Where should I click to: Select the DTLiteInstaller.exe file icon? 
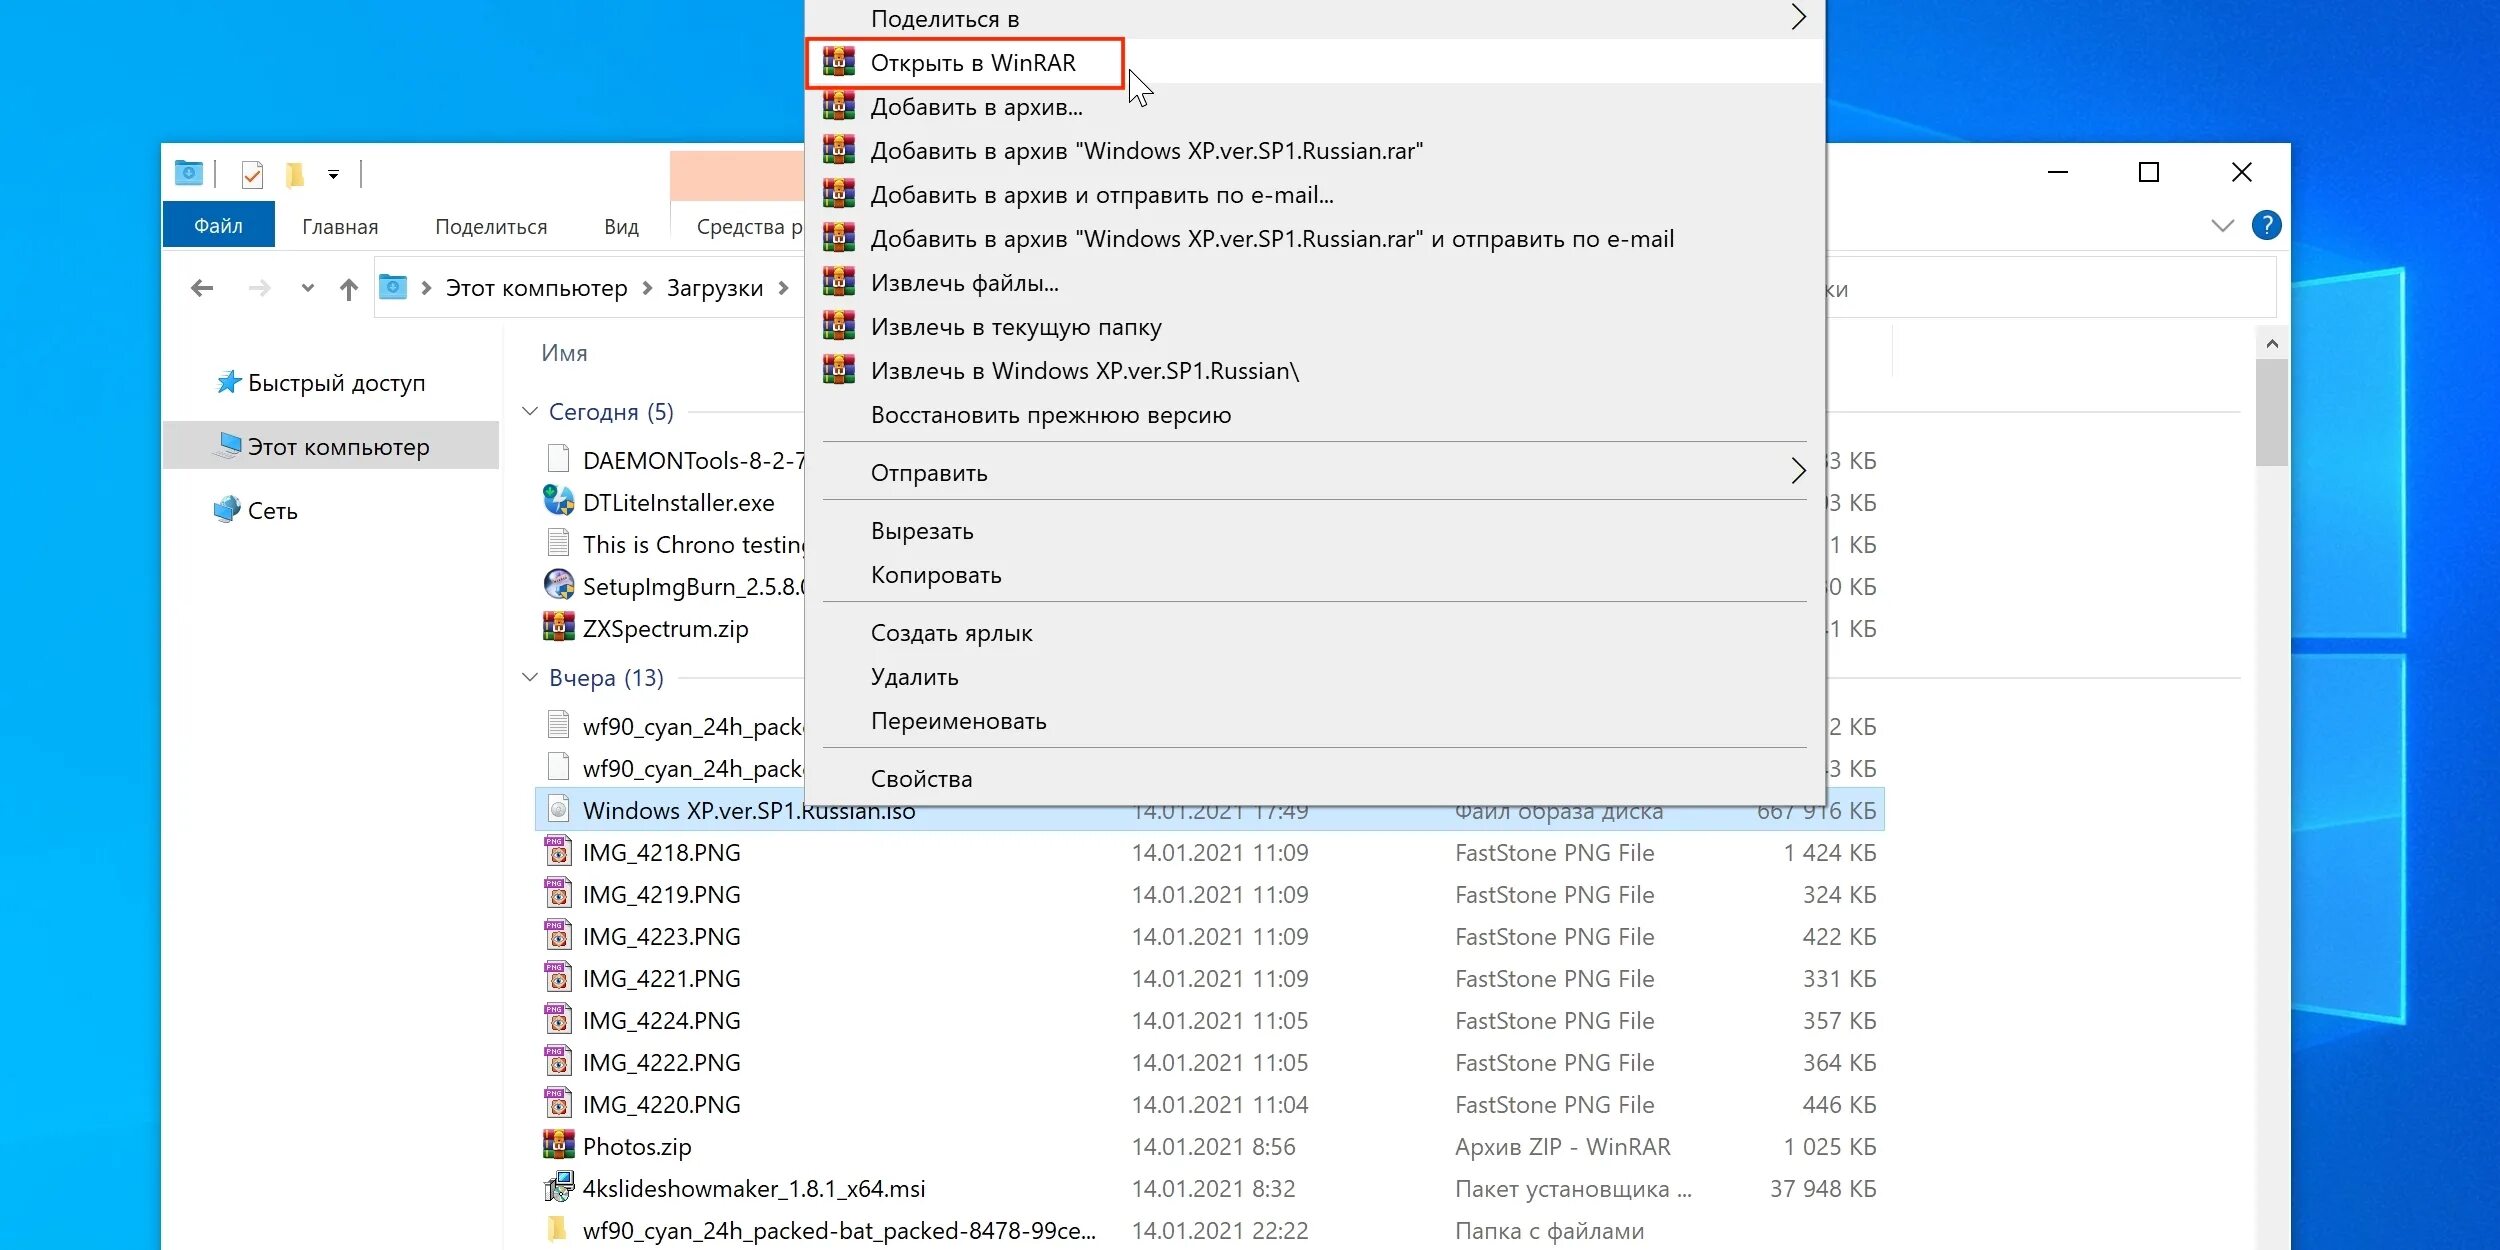click(558, 501)
